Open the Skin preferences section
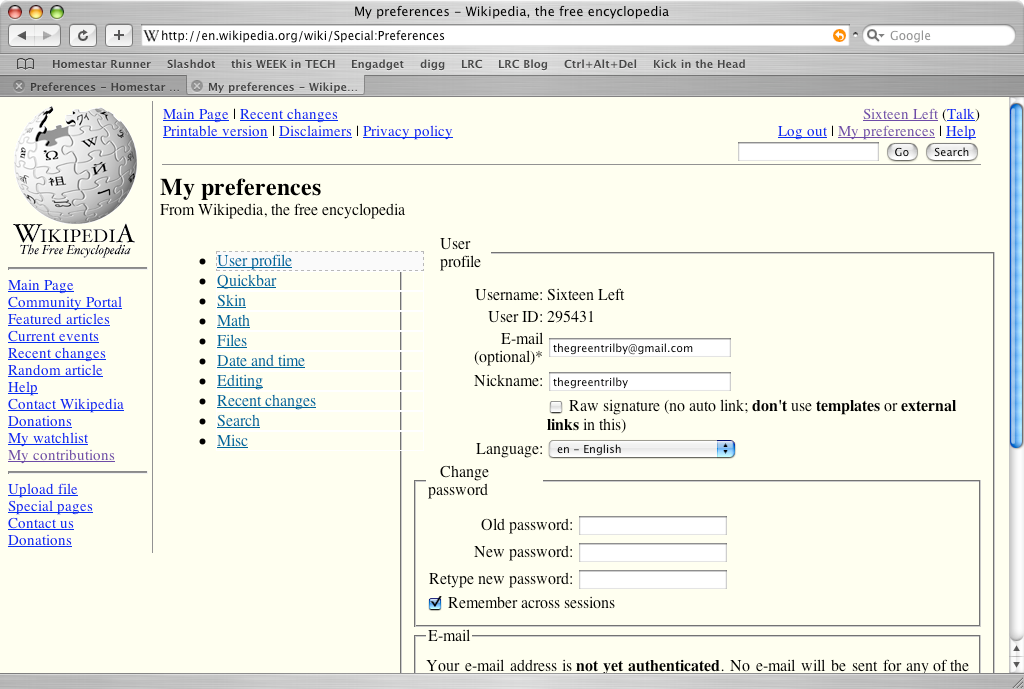This screenshot has height=689, width=1024. 231,301
